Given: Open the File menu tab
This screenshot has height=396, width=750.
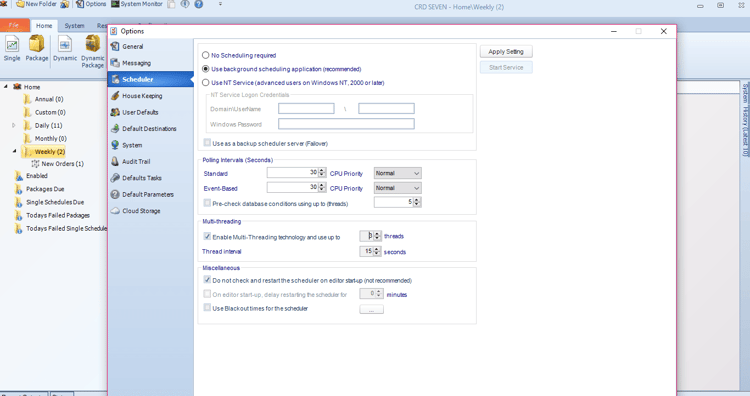Looking at the screenshot, I should [14, 25].
